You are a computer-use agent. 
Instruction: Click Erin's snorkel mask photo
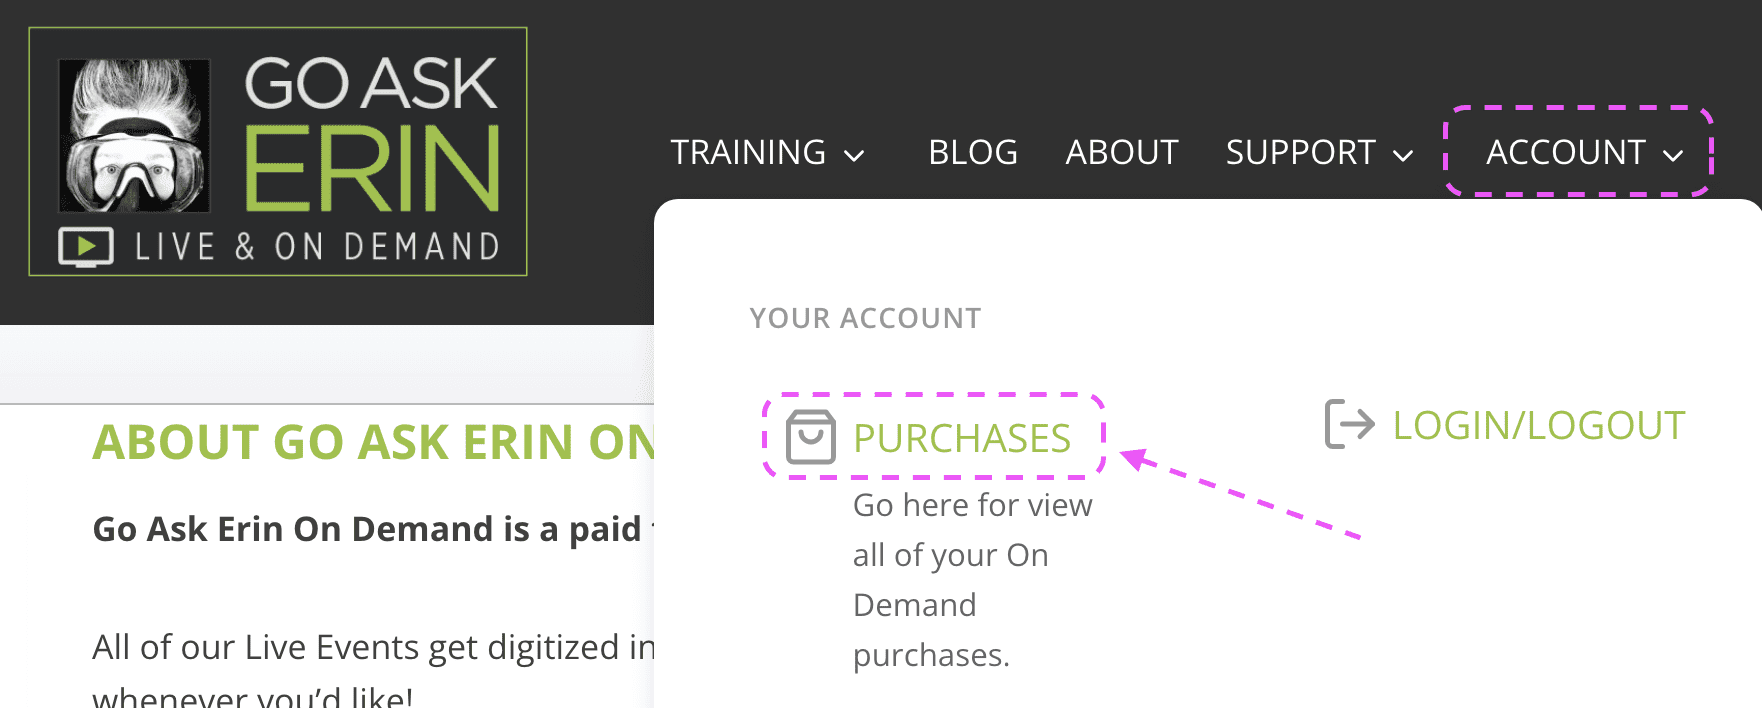pyautogui.click(x=134, y=136)
